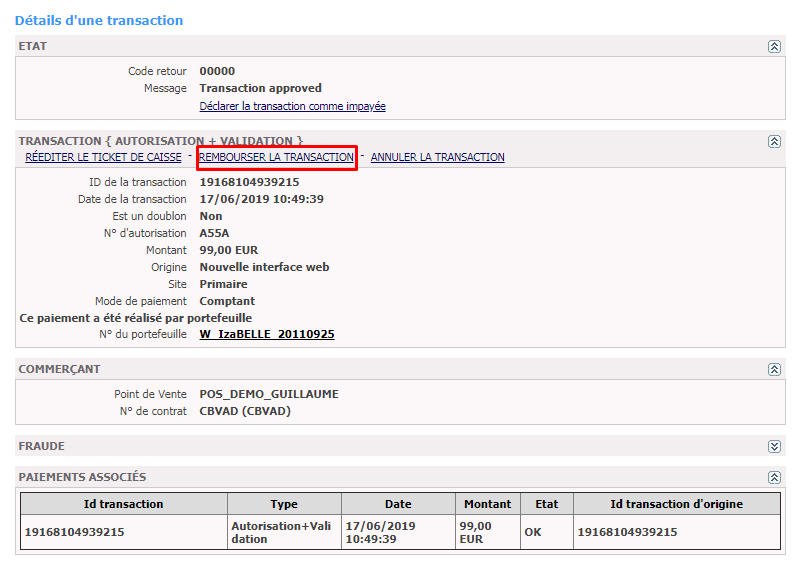The width and height of the screenshot is (803, 581).
Task: Click origin value Nouvelle interface web
Action: (x=264, y=267)
